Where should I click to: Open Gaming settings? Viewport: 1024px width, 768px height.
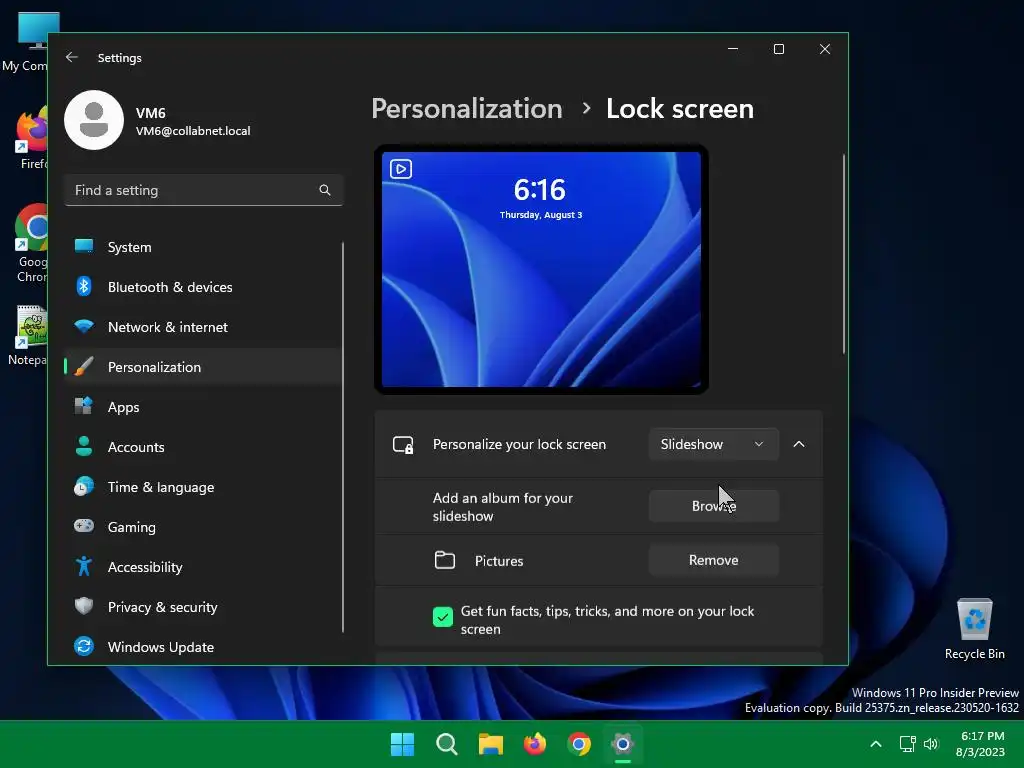[x=202, y=526]
